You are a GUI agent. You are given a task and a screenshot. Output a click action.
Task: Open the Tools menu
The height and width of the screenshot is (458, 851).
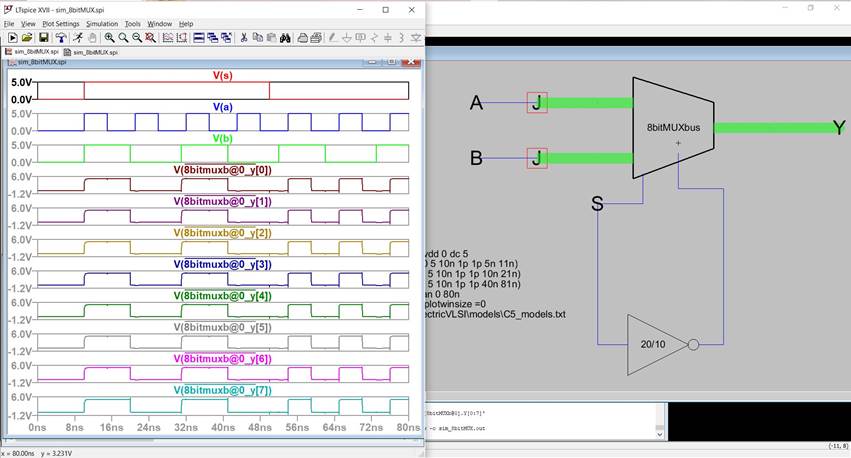[x=132, y=23]
